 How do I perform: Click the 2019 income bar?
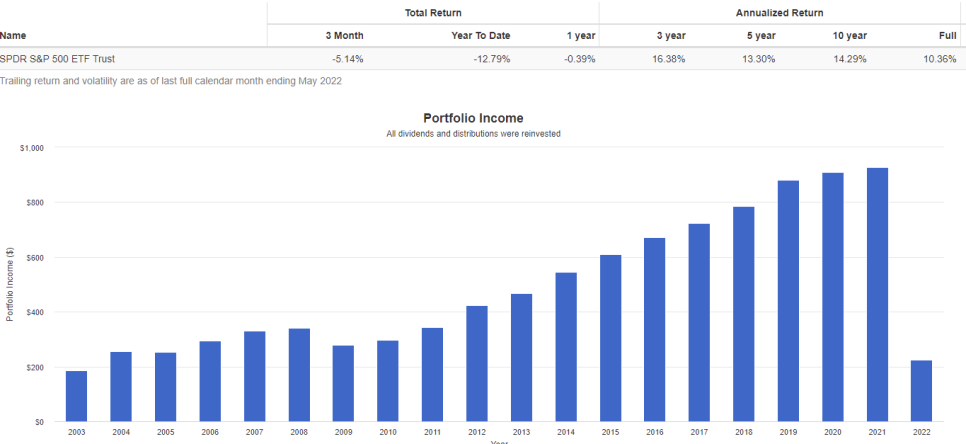click(788, 301)
